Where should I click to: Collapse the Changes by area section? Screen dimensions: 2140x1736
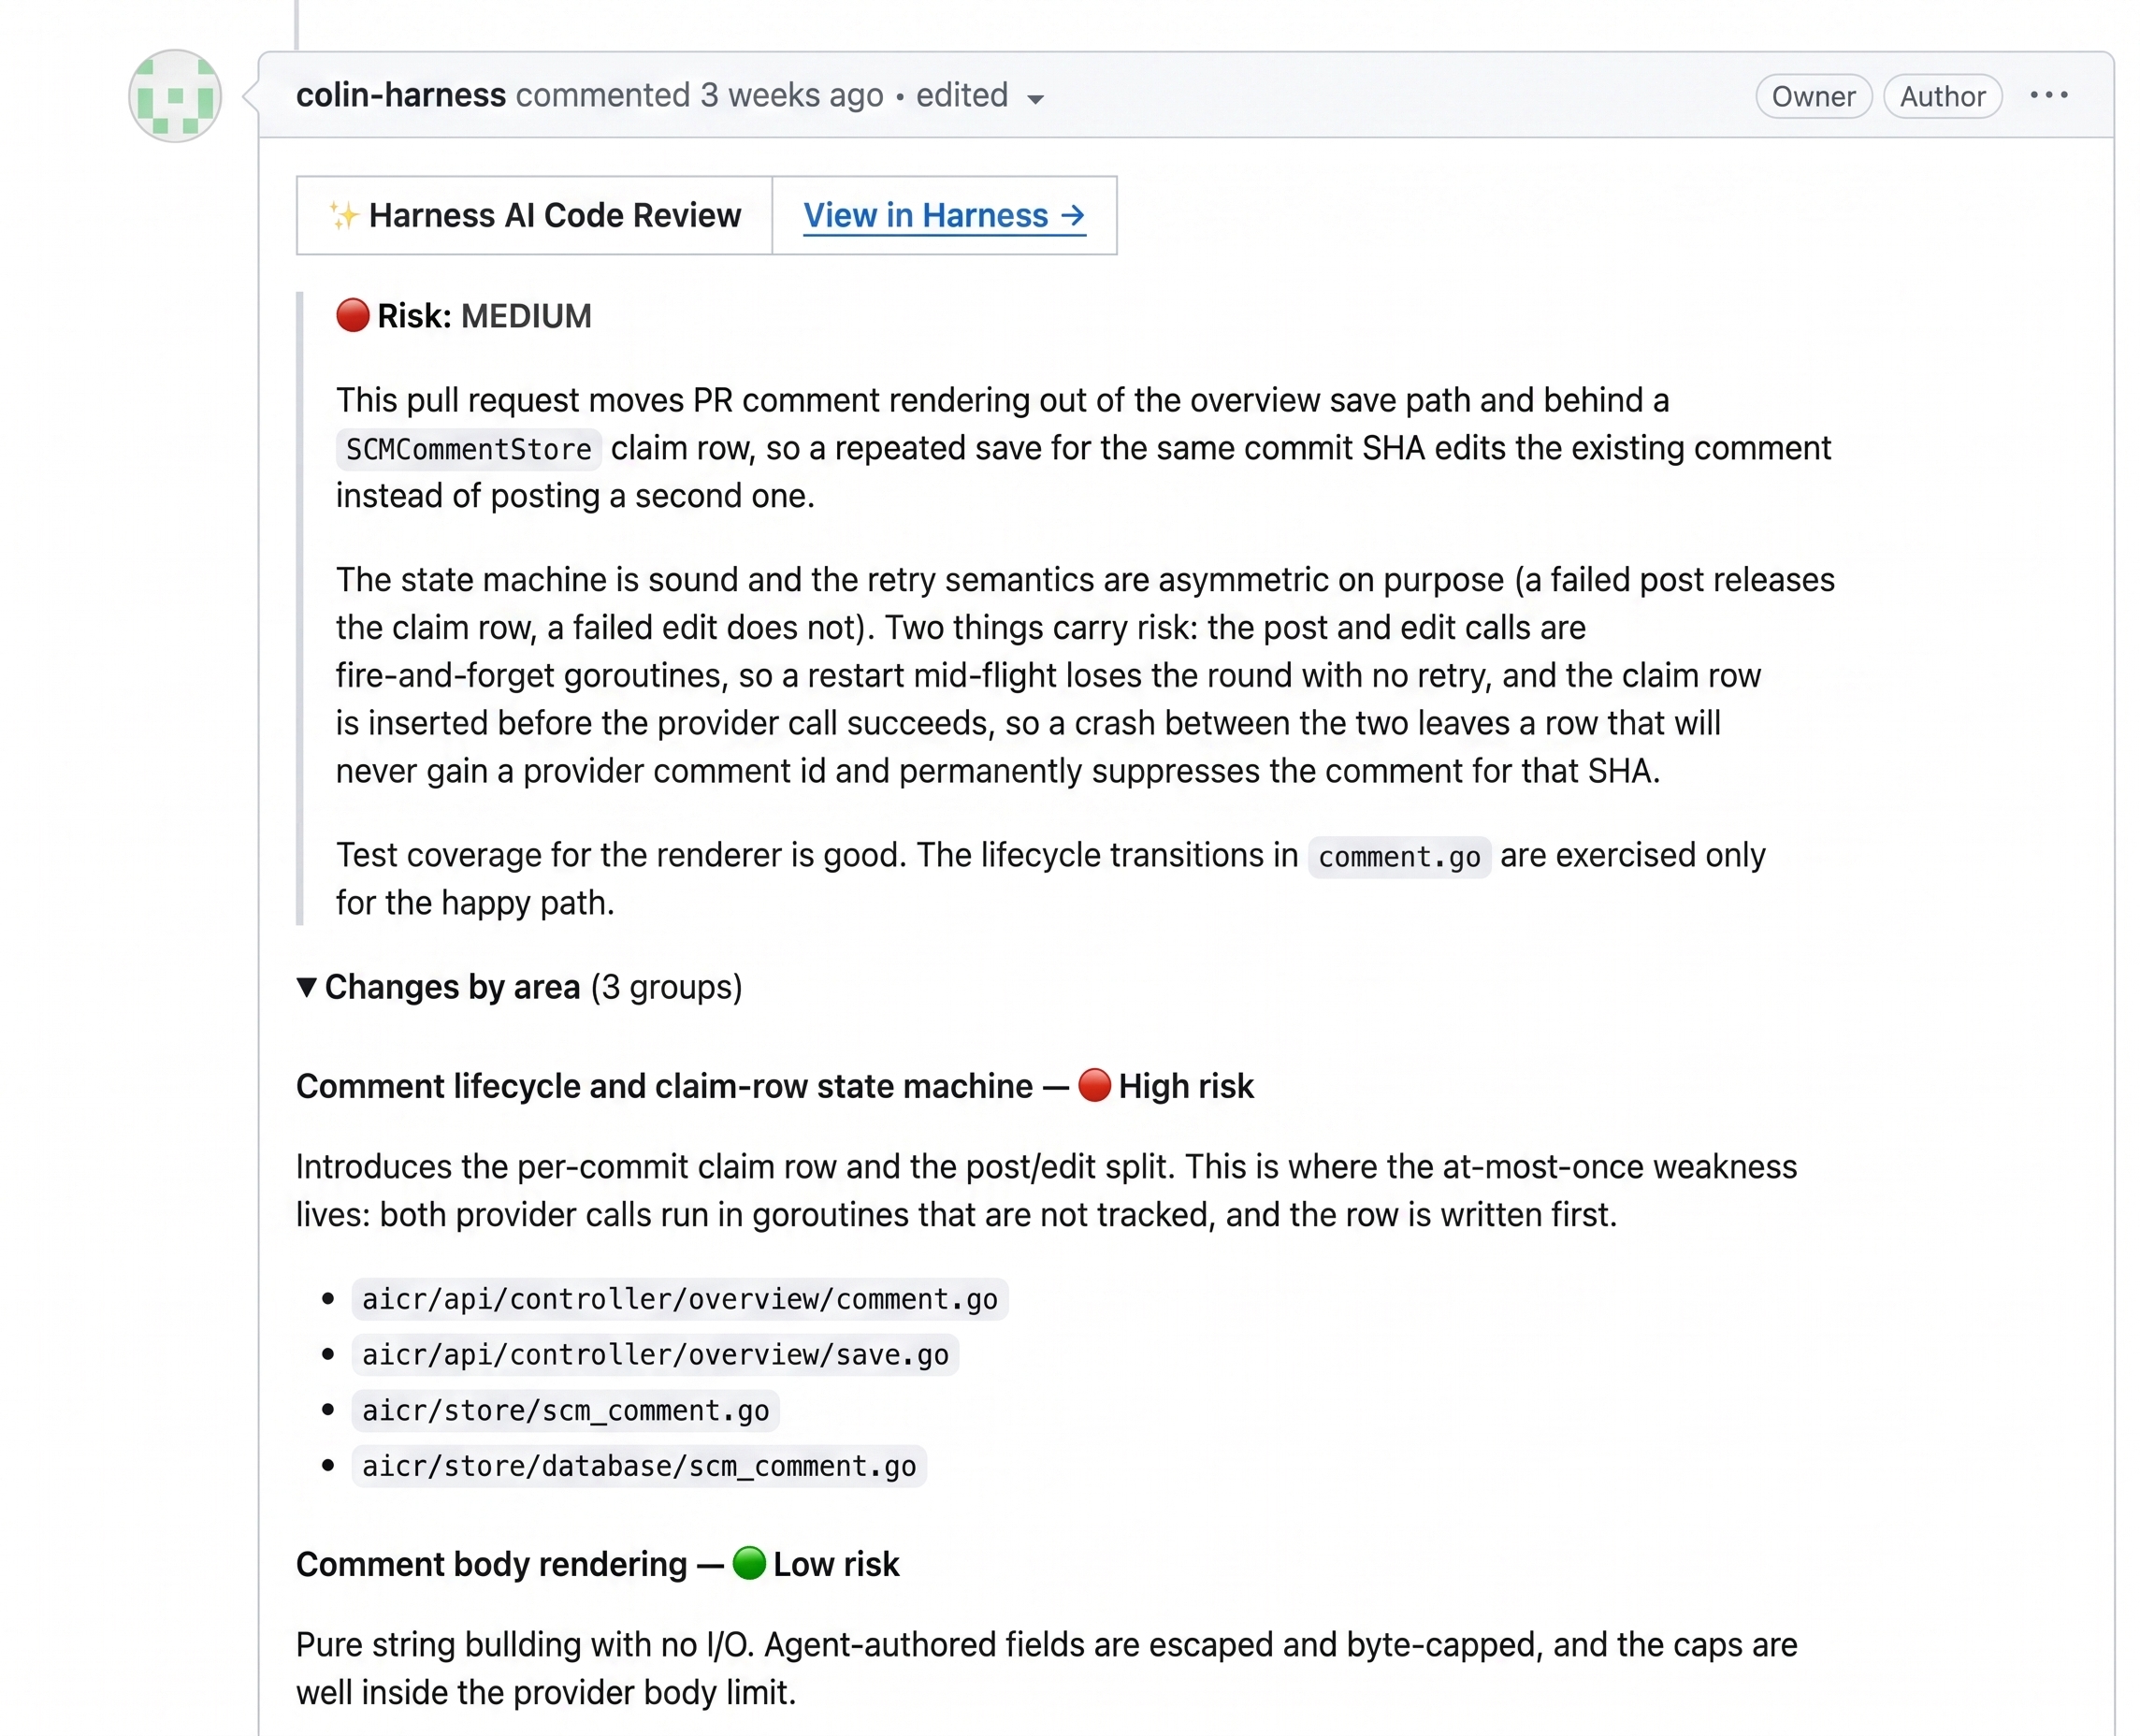[308, 987]
